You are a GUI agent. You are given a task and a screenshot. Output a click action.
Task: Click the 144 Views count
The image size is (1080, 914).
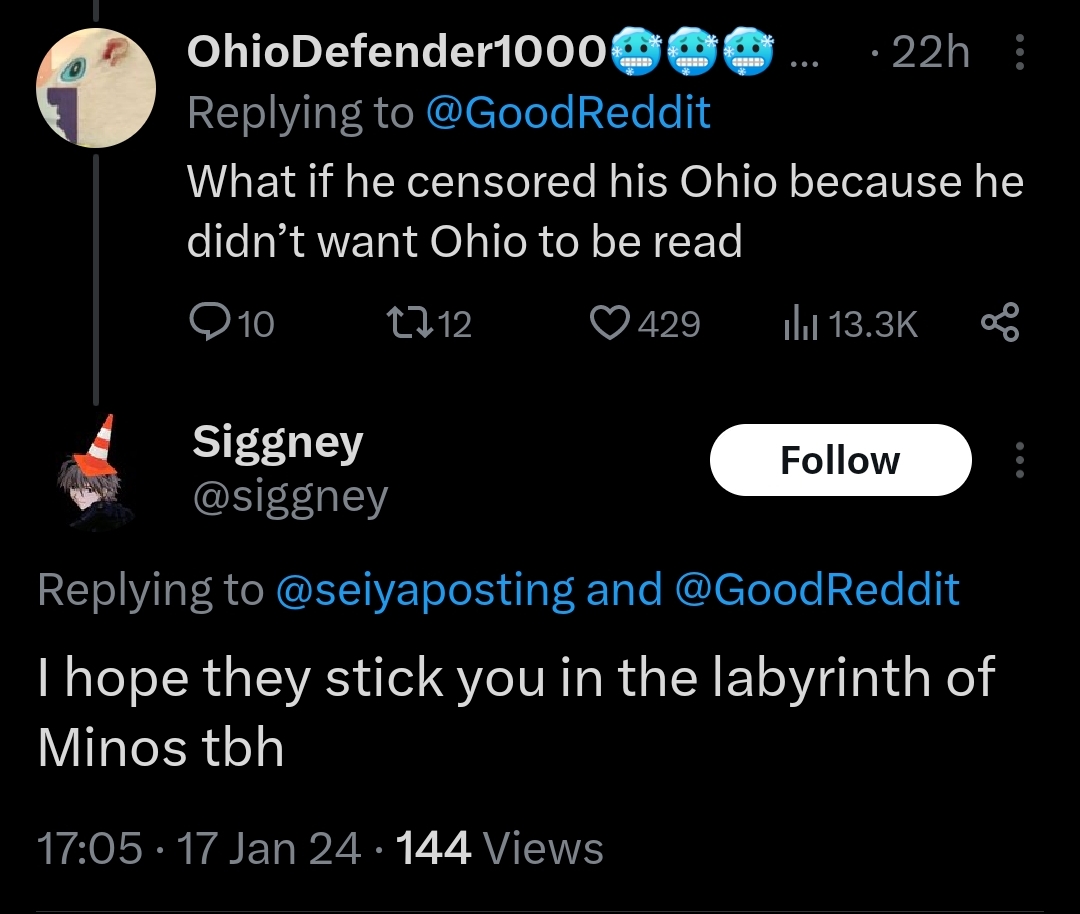pyautogui.click(x=499, y=848)
